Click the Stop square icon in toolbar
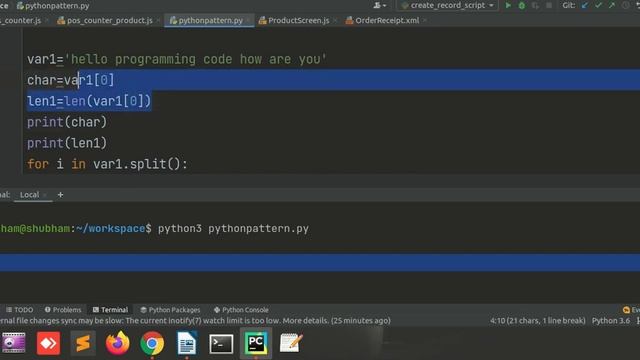Screen dimensions: 640x360 [x=549, y=6]
